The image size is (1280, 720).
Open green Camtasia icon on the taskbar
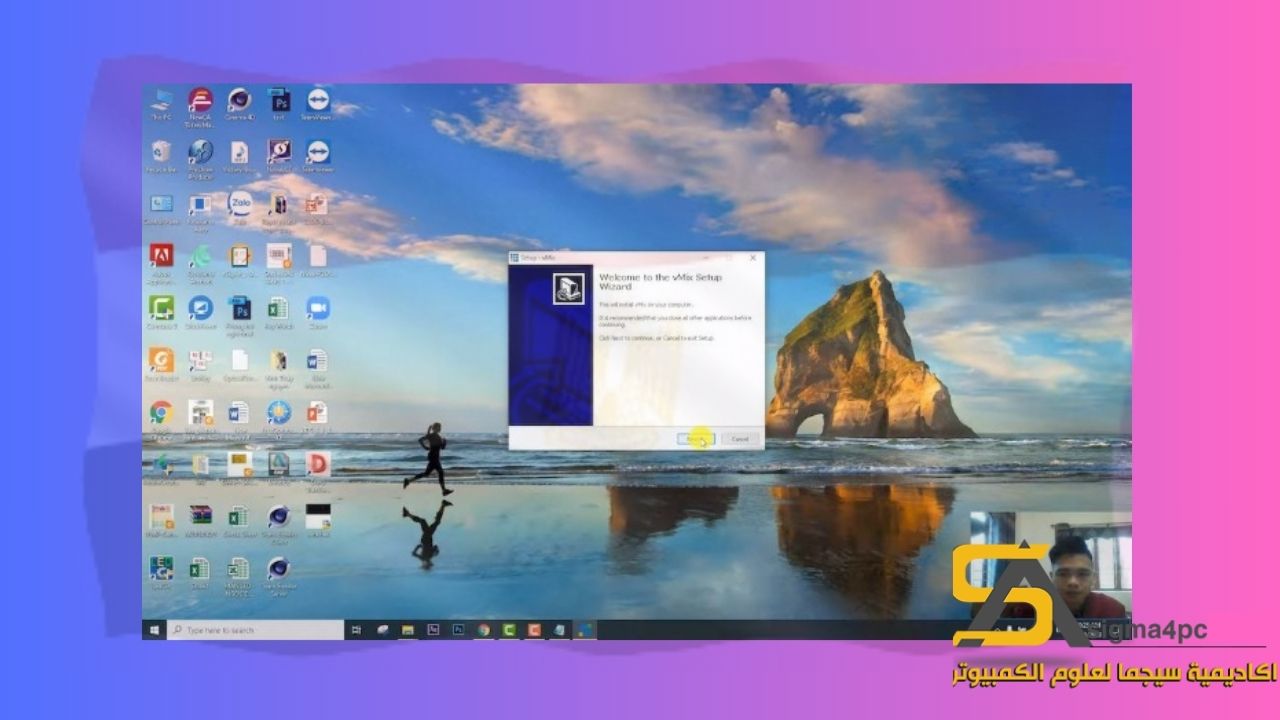click(x=509, y=630)
